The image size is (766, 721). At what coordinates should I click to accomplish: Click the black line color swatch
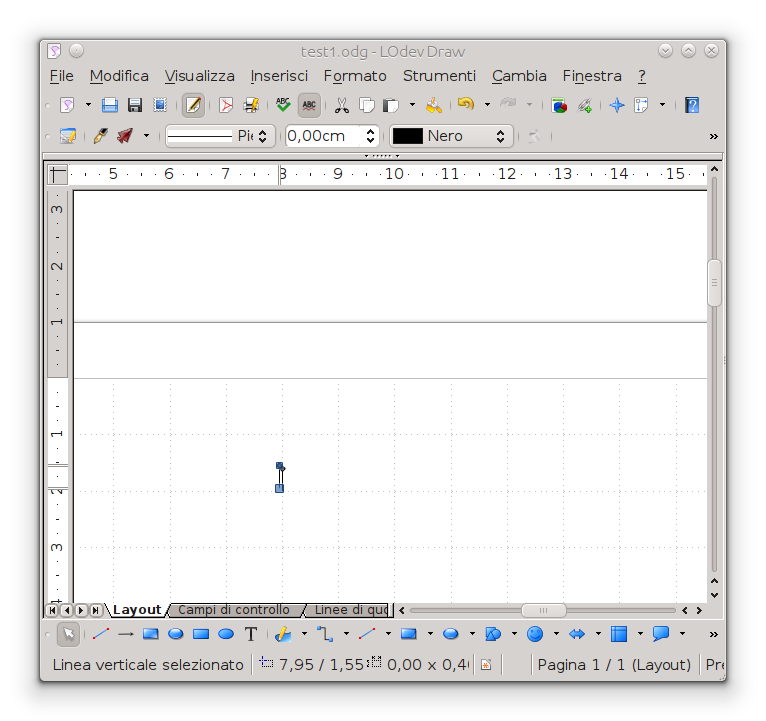coord(408,136)
